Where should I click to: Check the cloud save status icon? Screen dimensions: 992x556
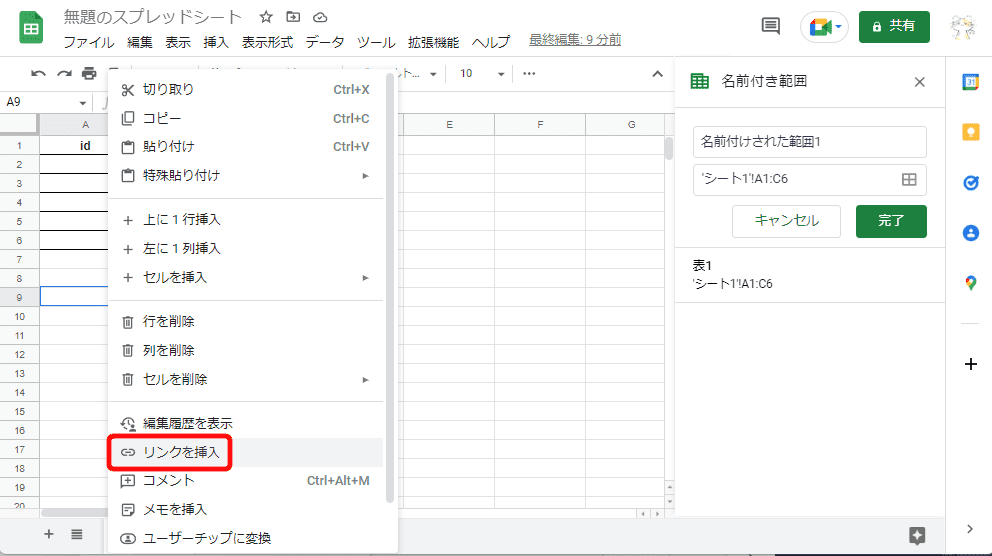coord(320,17)
